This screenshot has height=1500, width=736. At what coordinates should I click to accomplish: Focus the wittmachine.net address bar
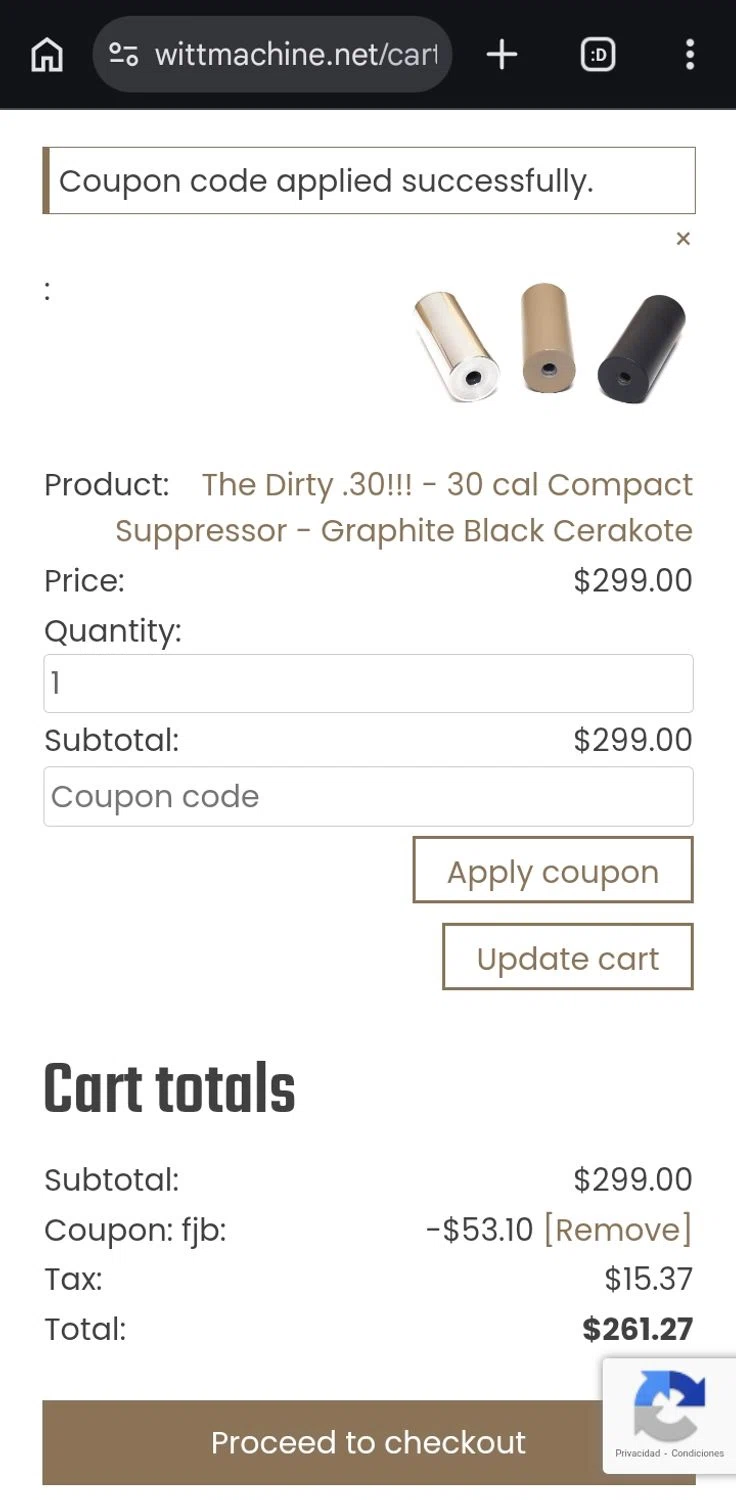[x=296, y=55]
